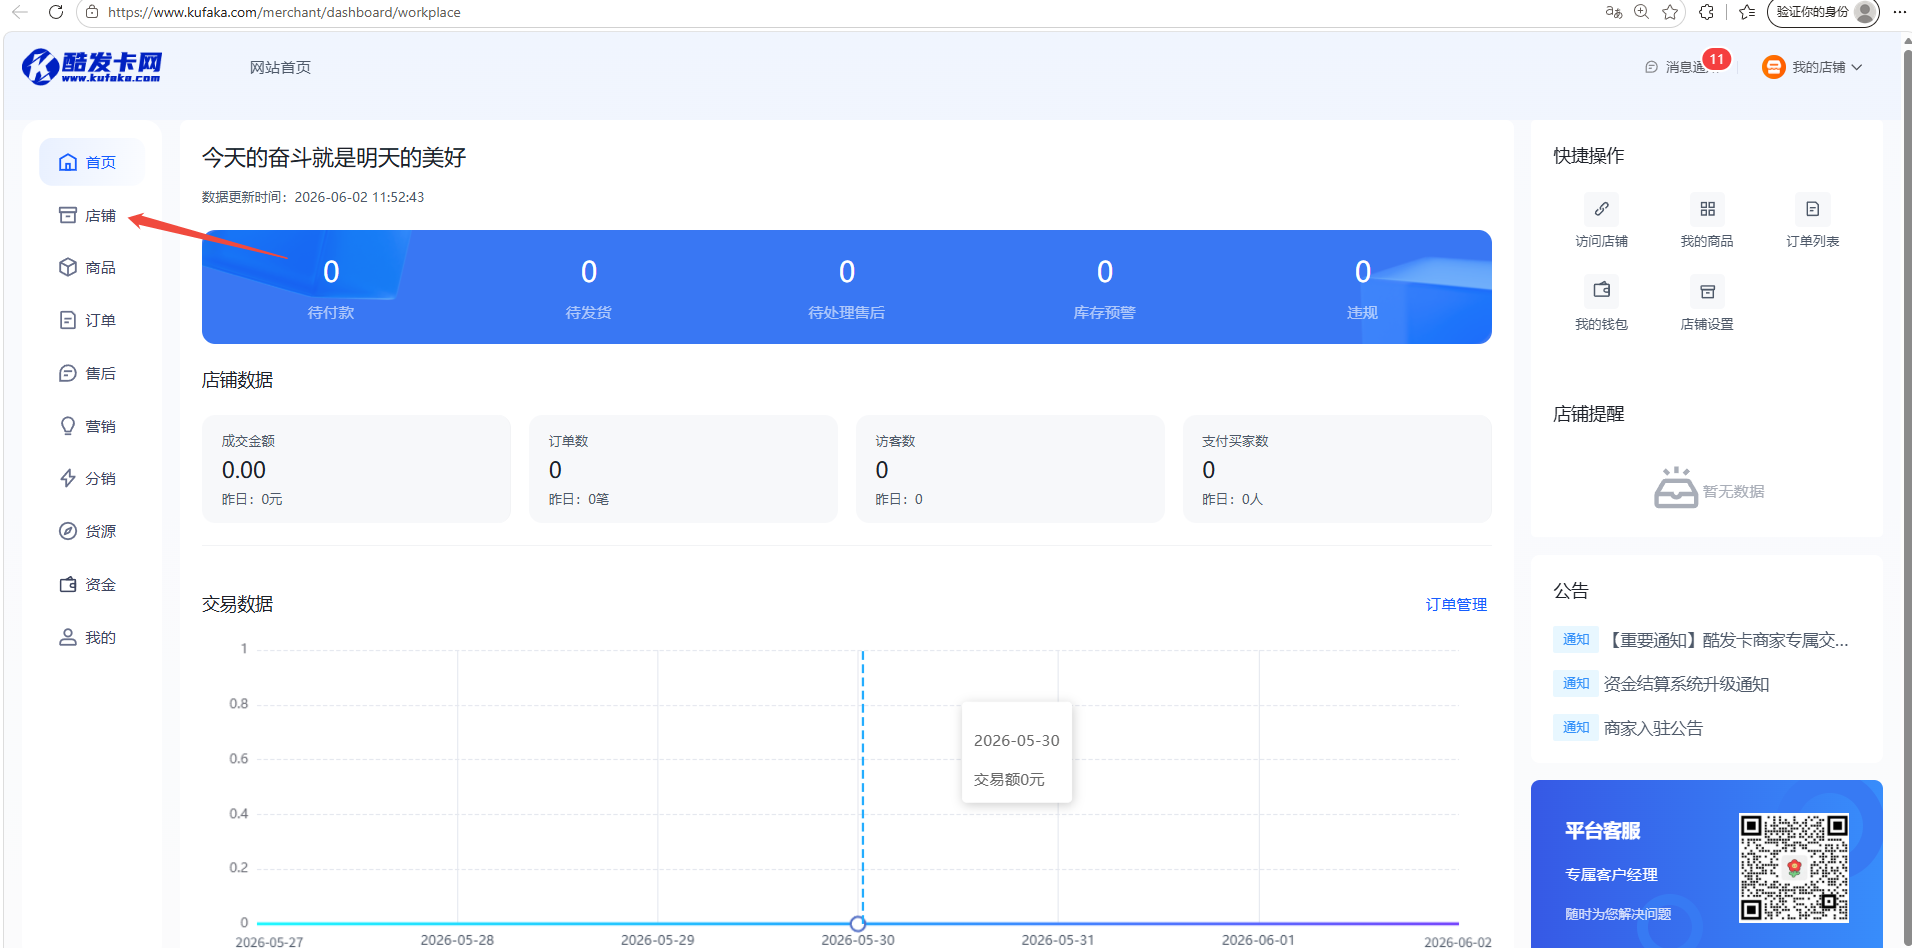Expand the 我的店铺 dropdown
The height and width of the screenshot is (948, 1912).
(1812, 67)
